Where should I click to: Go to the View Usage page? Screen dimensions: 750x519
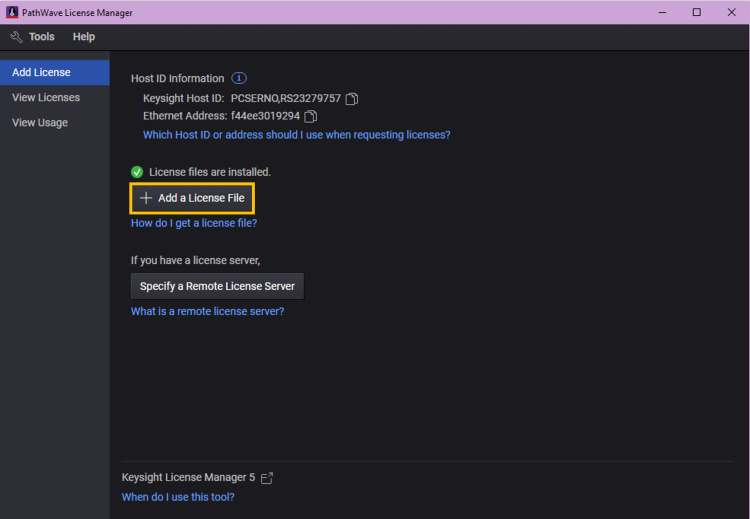click(40, 123)
